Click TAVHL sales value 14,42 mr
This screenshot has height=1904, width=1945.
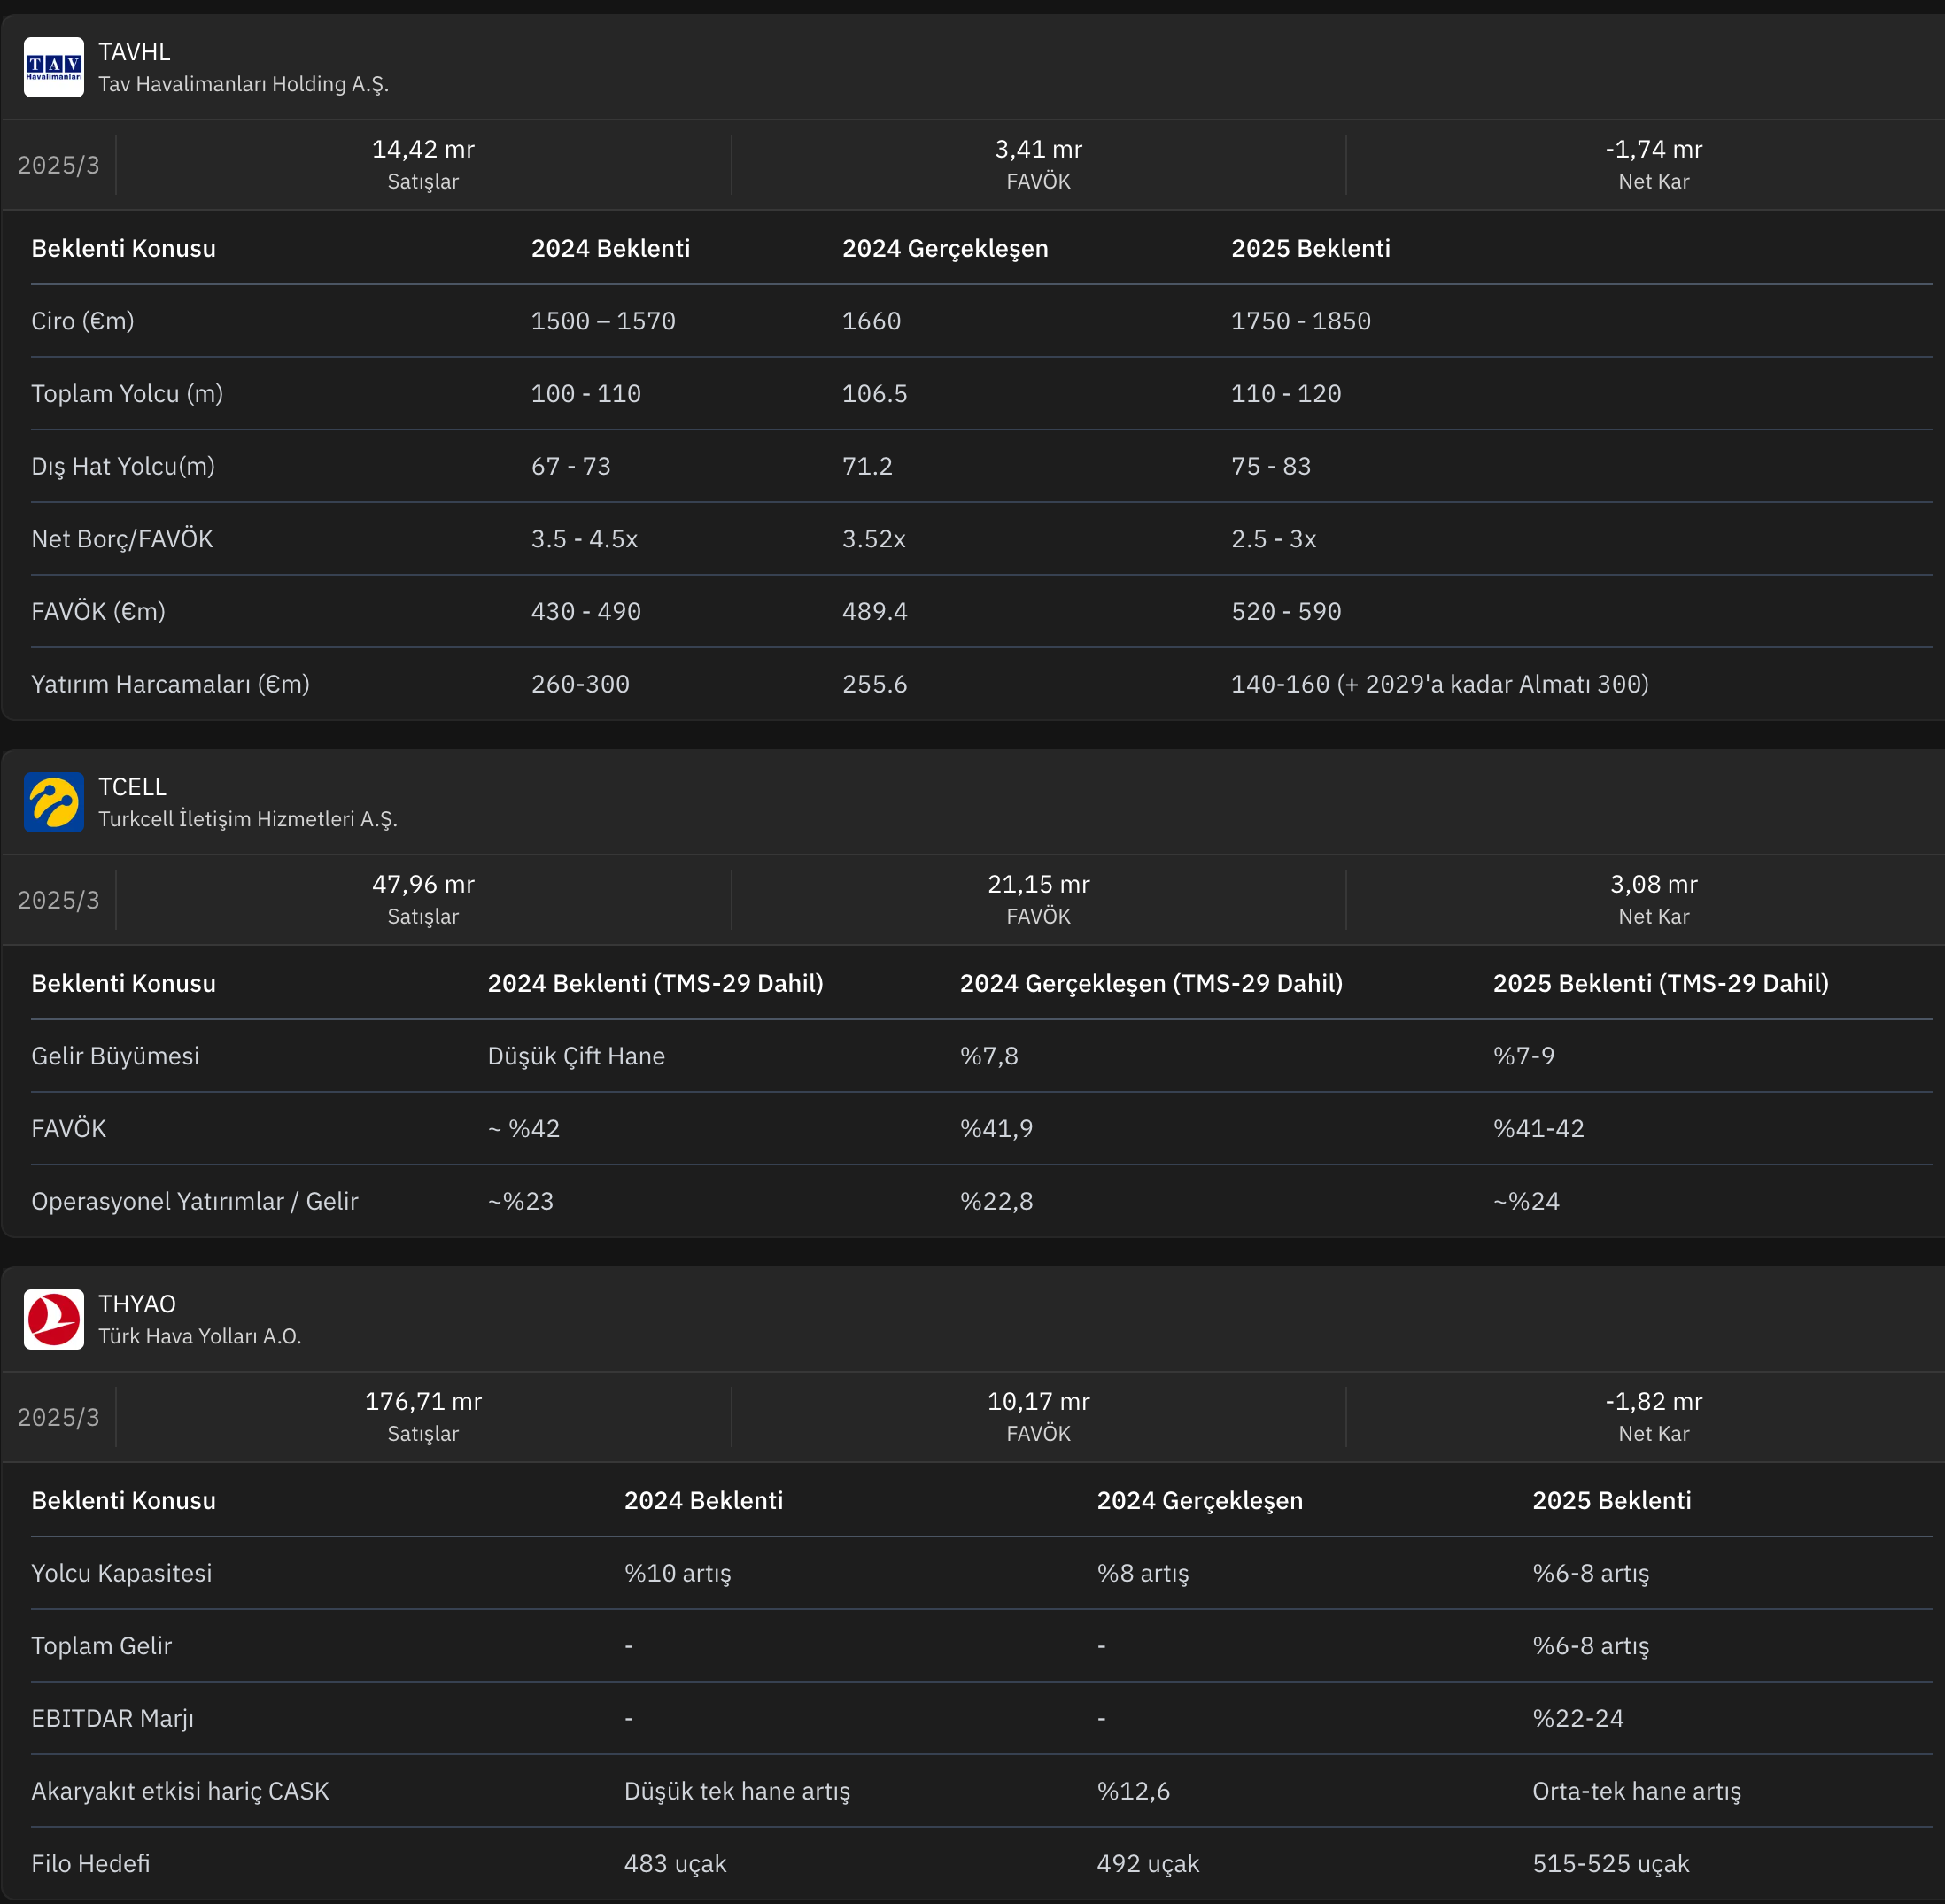pyautogui.click(x=423, y=149)
